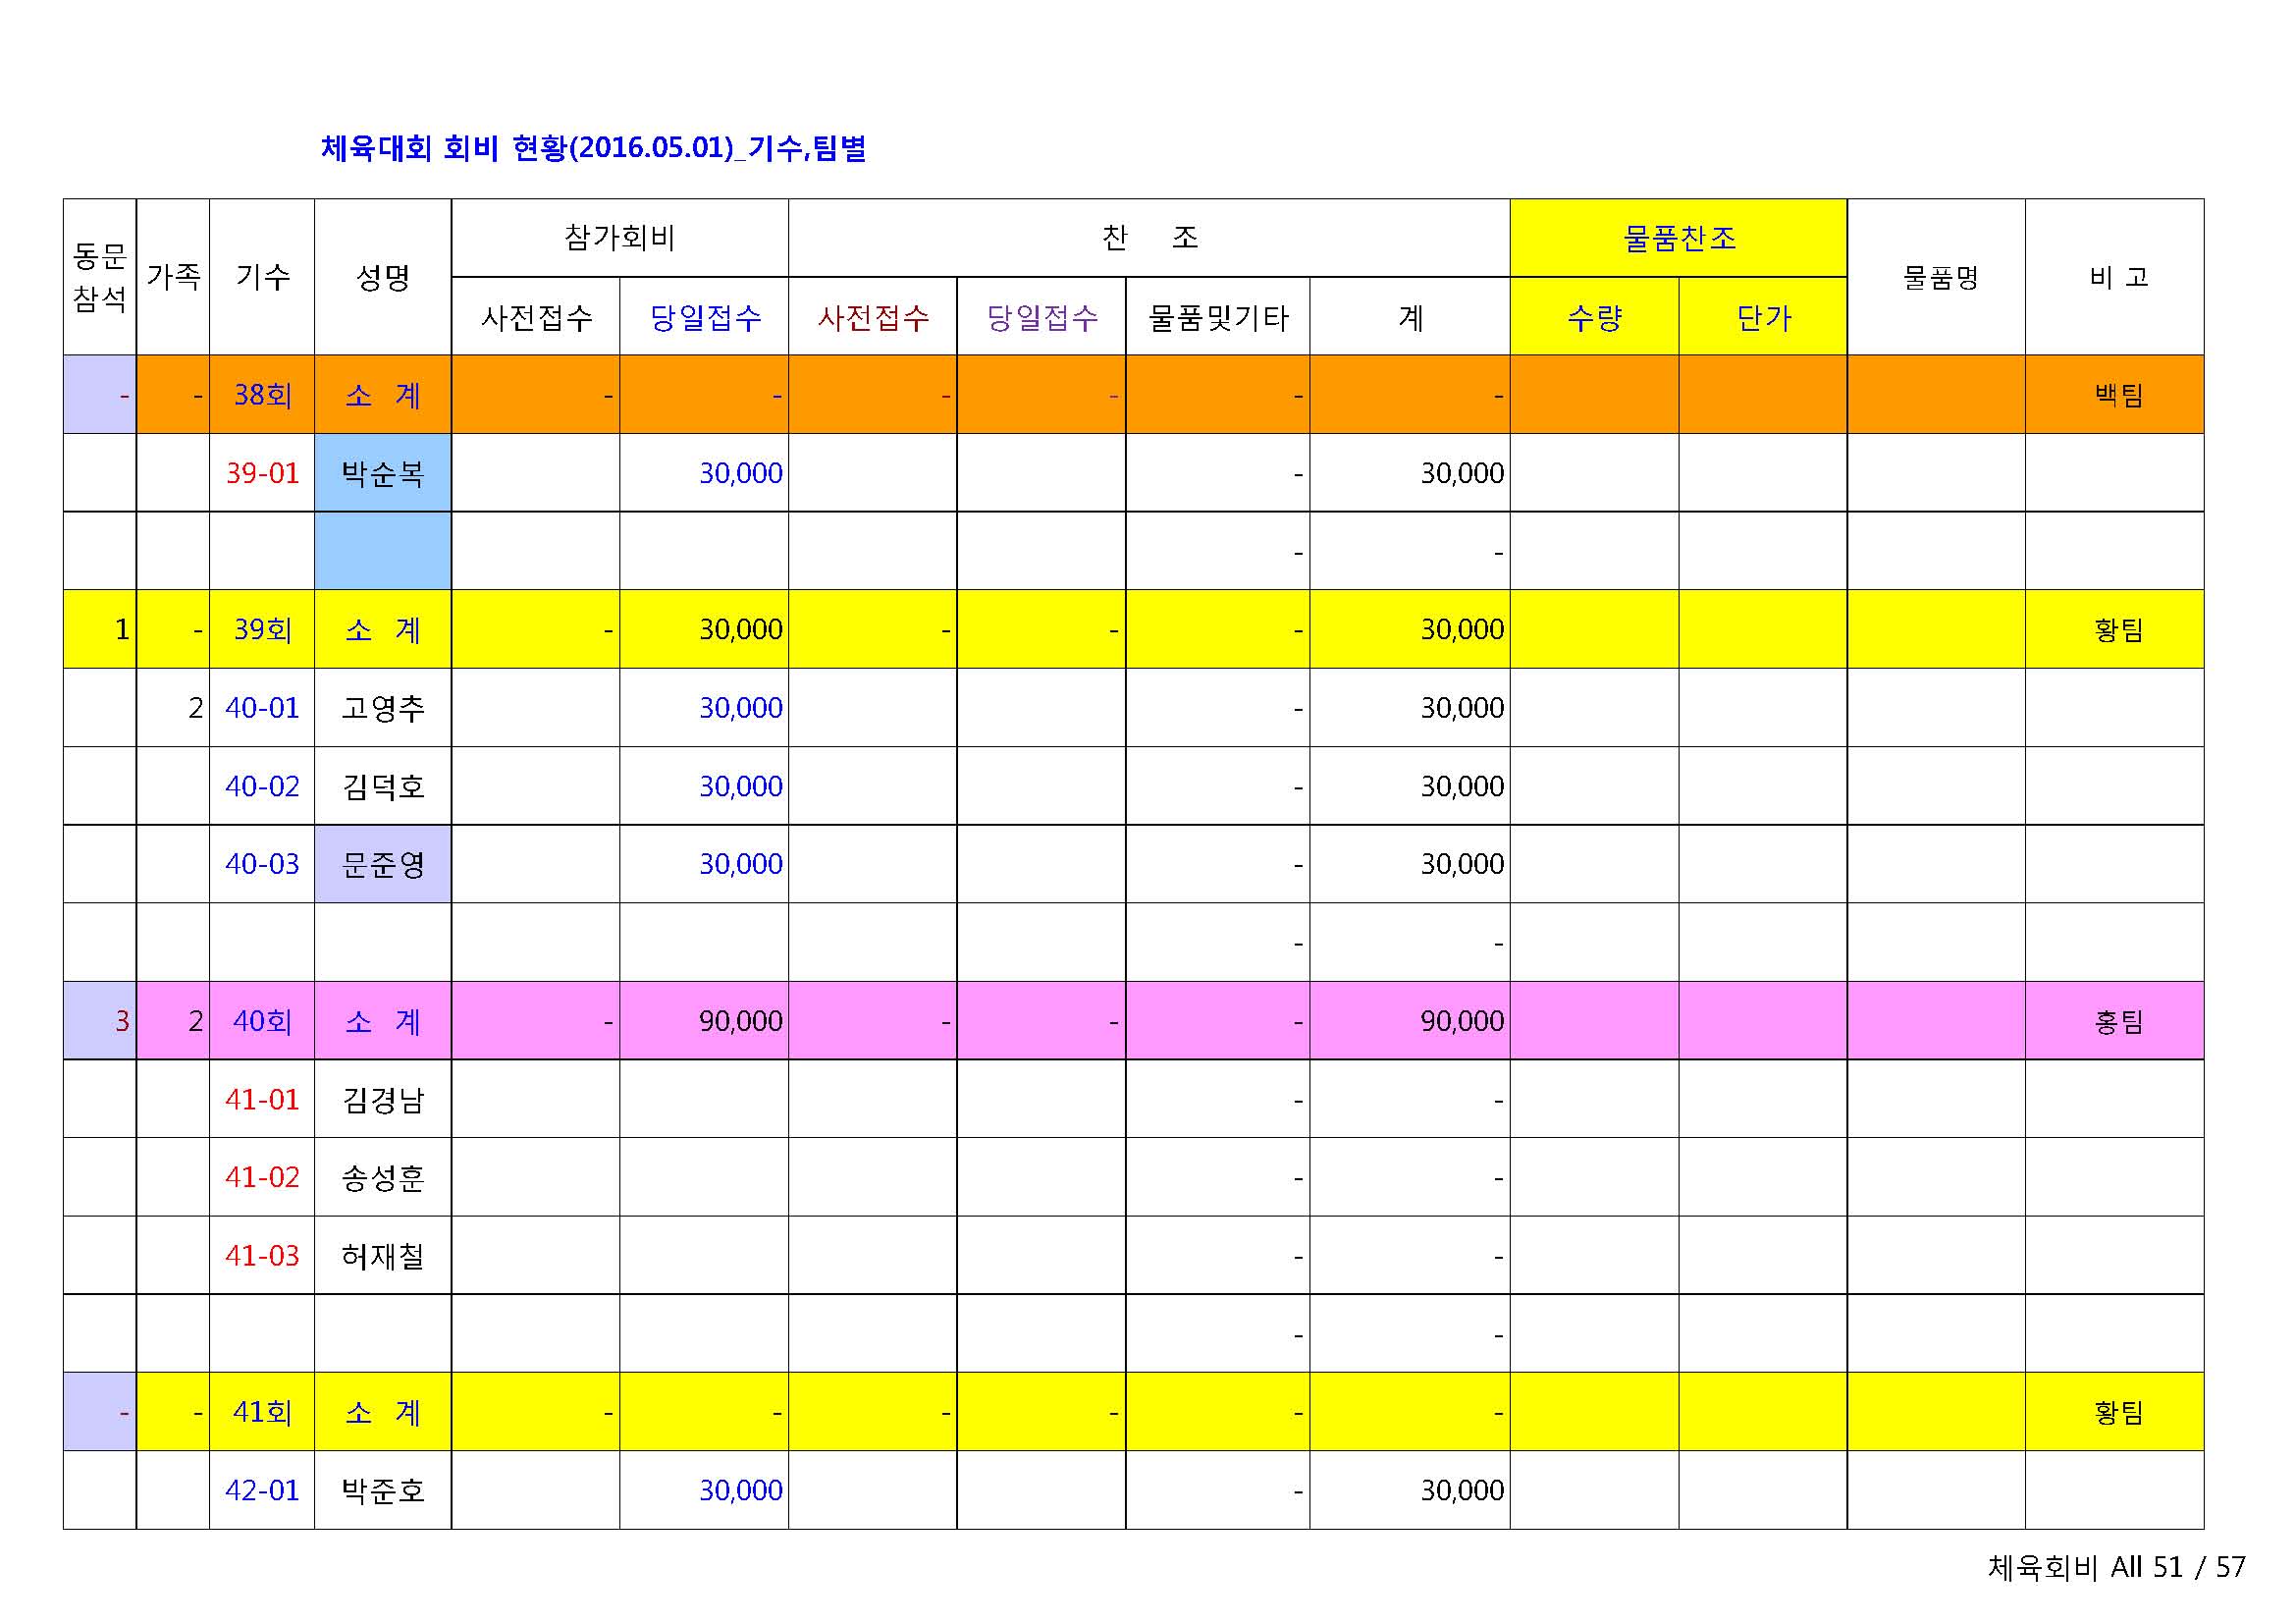The image size is (2296, 1624).
Task: Select the yellow 단가 header cell
Action: coord(1763,317)
